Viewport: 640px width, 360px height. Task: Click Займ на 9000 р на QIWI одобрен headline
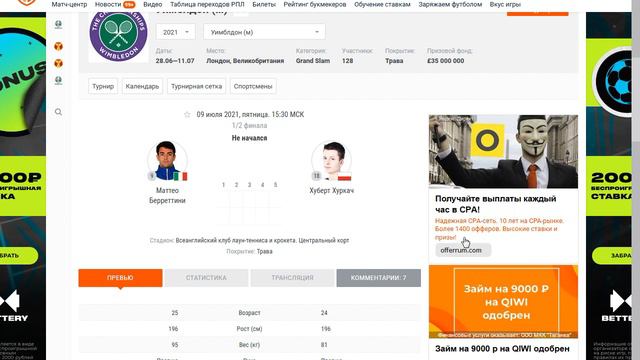[x=502, y=349]
